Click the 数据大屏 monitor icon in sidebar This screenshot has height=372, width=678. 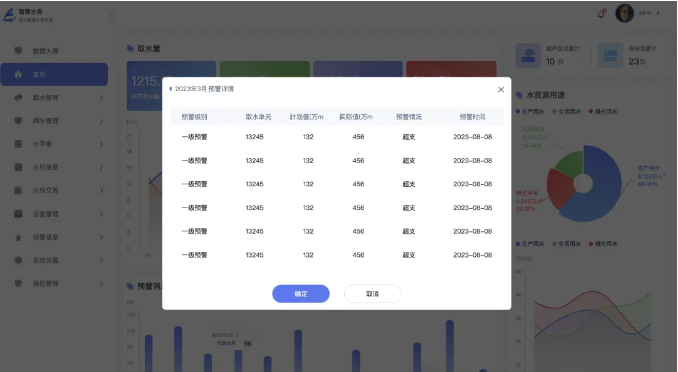click(18, 51)
